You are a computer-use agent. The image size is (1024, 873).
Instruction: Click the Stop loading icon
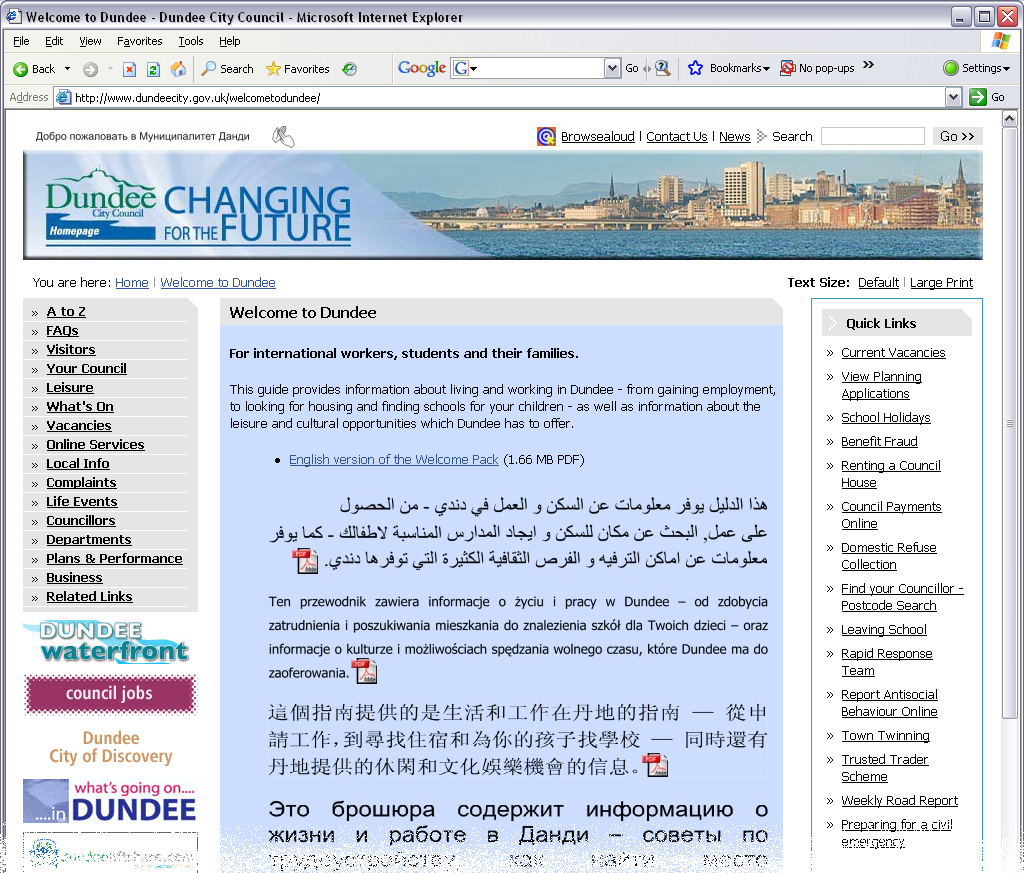click(x=129, y=69)
